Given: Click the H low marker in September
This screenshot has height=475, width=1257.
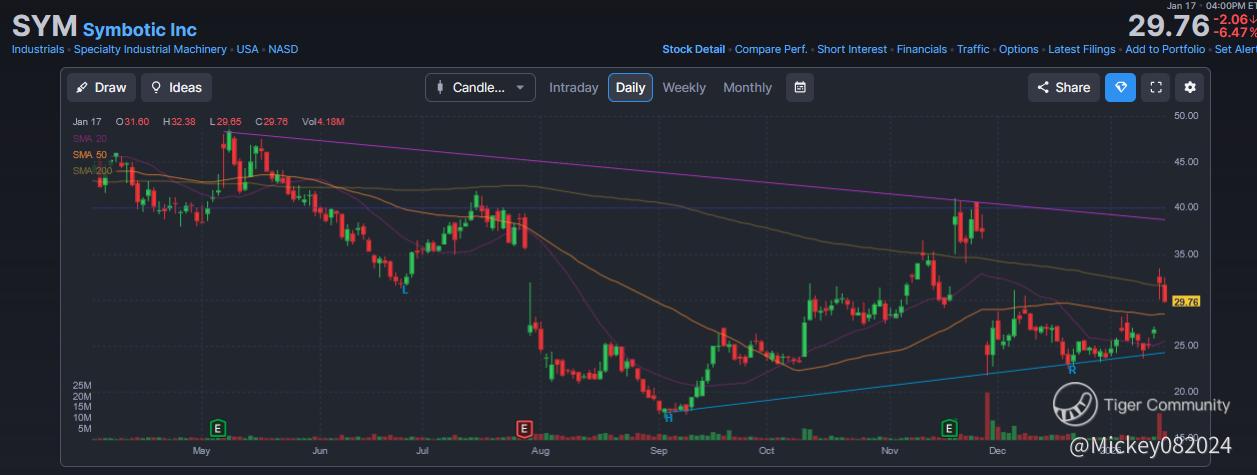Looking at the screenshot, I should click(x=667, y=417).
